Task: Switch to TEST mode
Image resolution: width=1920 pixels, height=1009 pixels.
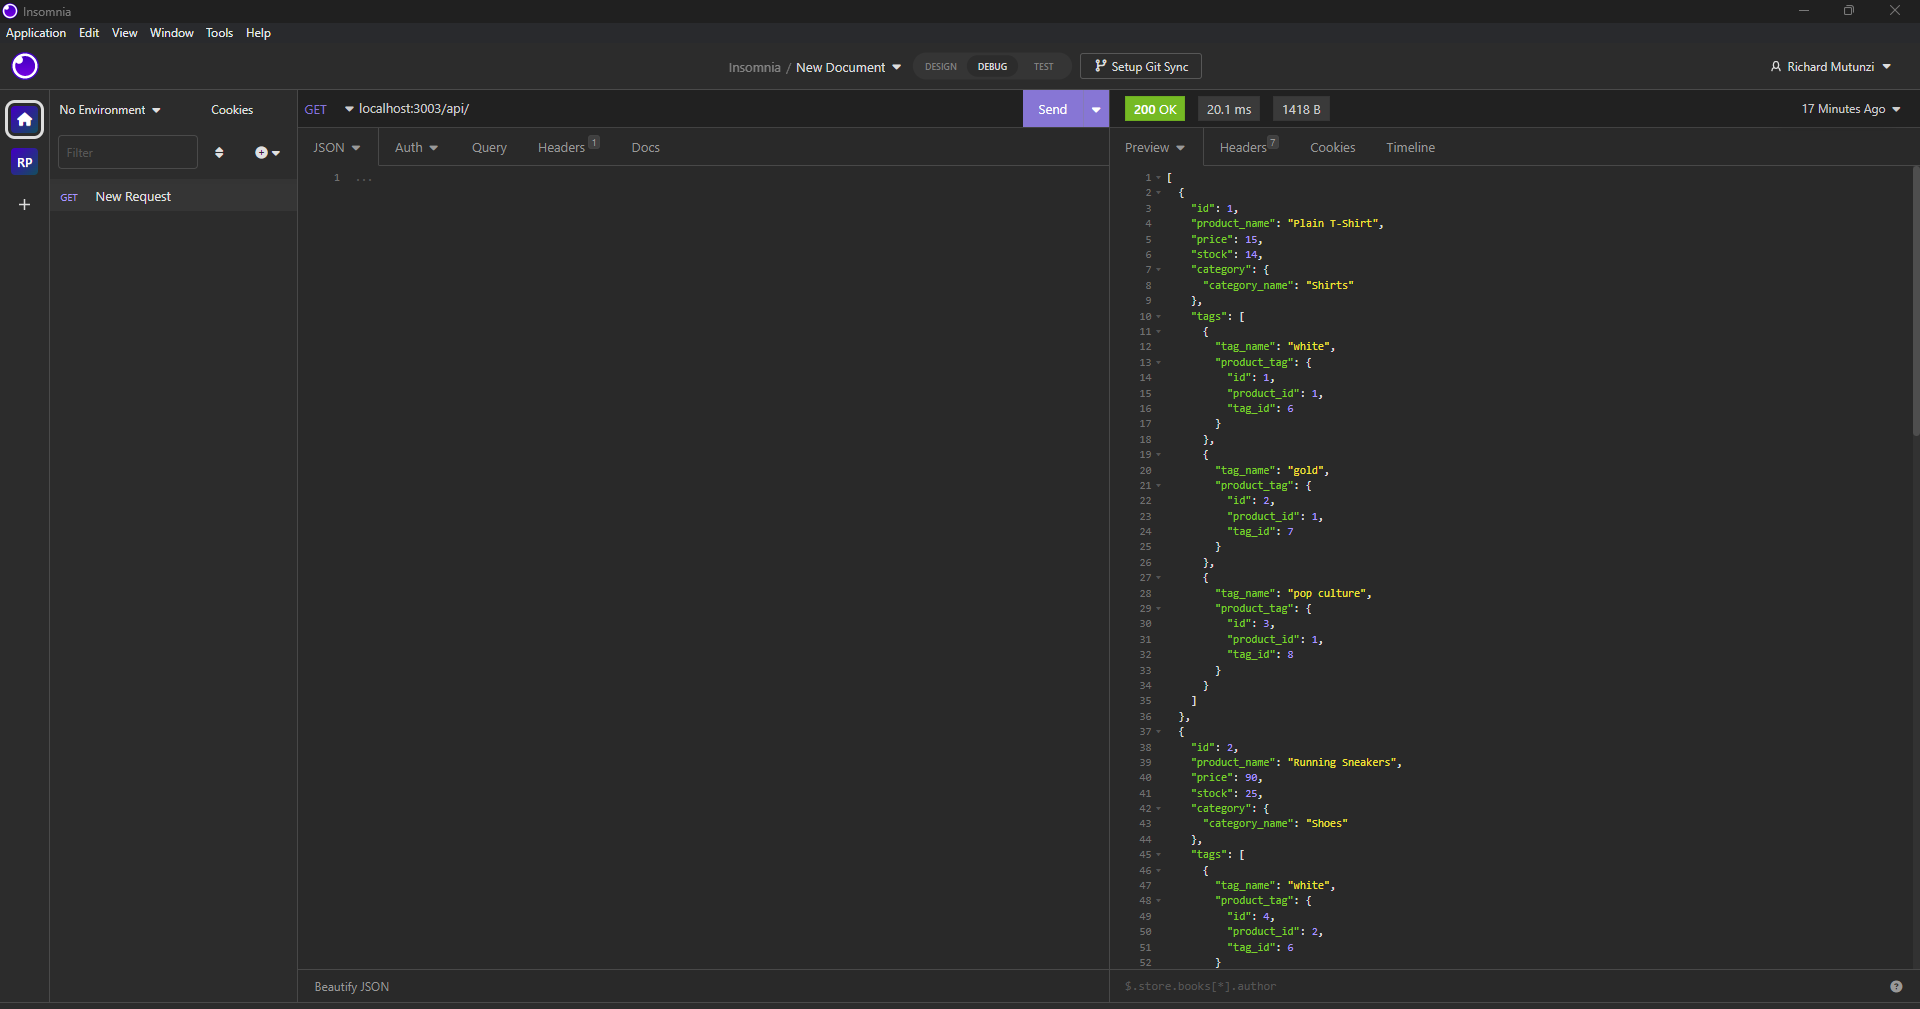Action: [x=1043, y=66]
